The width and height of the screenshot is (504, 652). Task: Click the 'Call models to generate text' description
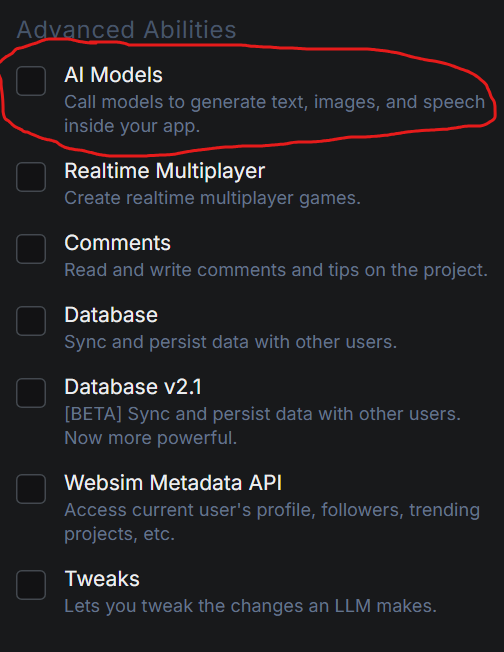tap(275, 114)
